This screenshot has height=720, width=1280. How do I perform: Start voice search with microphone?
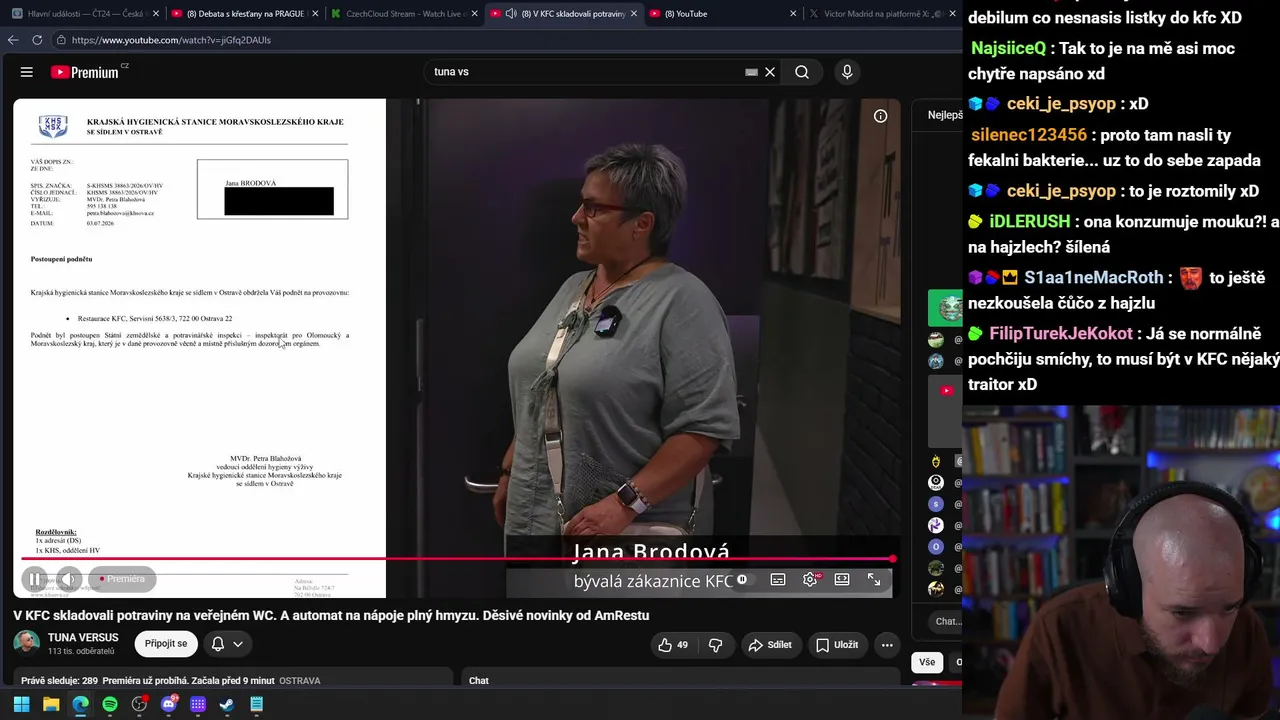point(847,72)
